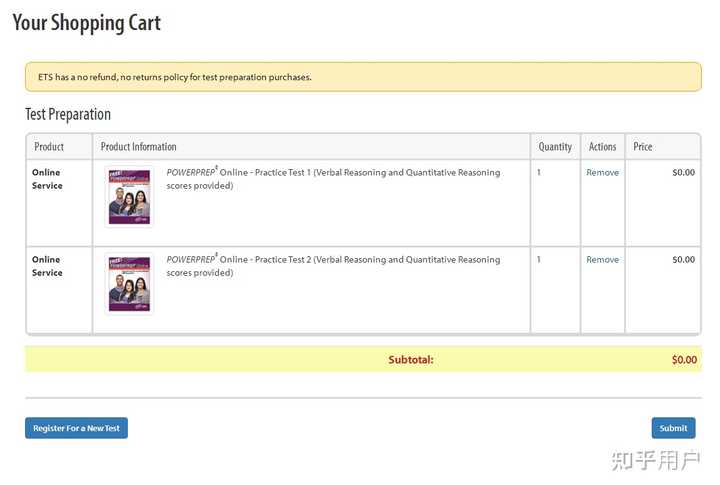Click the Your Shopping Cart heading
Screen dimensions: 720x485
pos(86,23)
